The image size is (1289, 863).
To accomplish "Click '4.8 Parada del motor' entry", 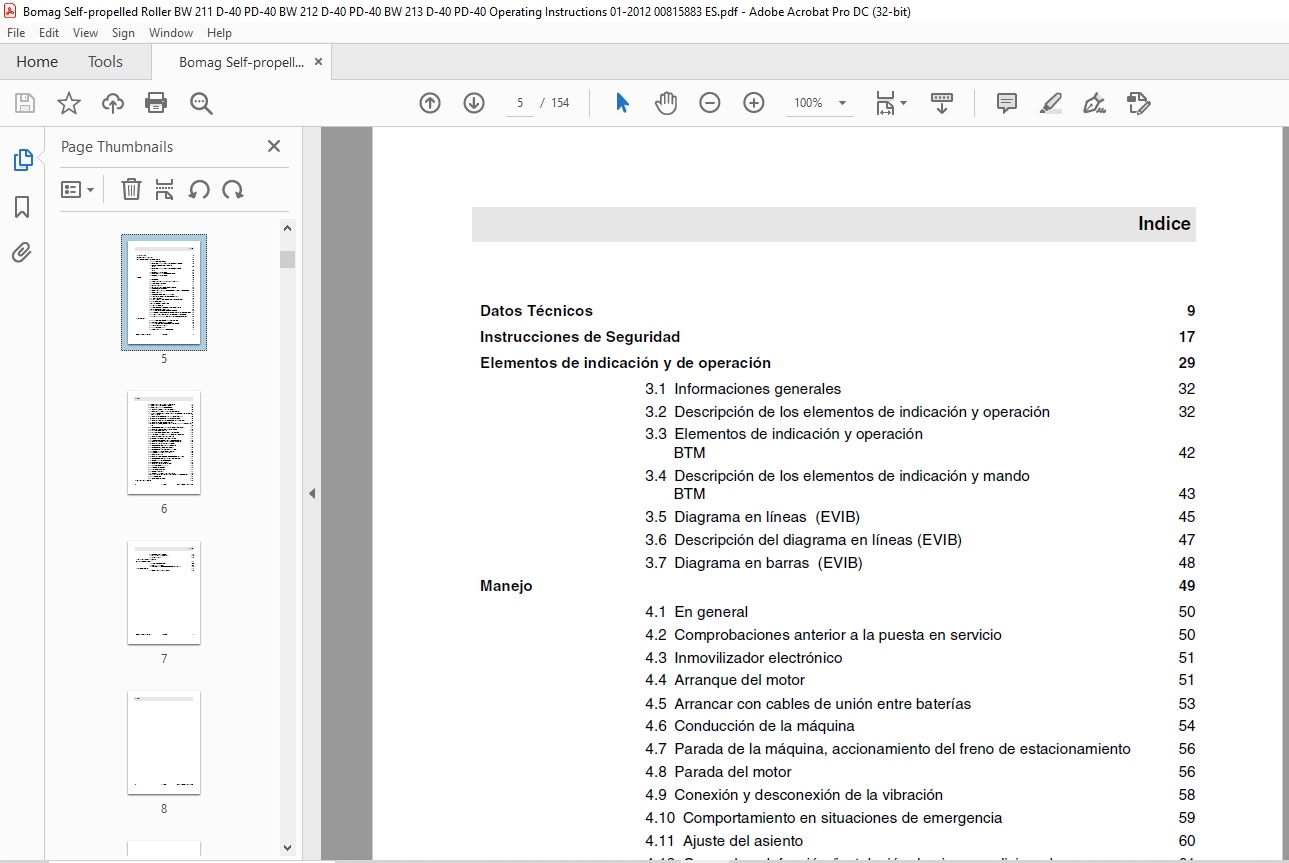I will tap(718, 772).
